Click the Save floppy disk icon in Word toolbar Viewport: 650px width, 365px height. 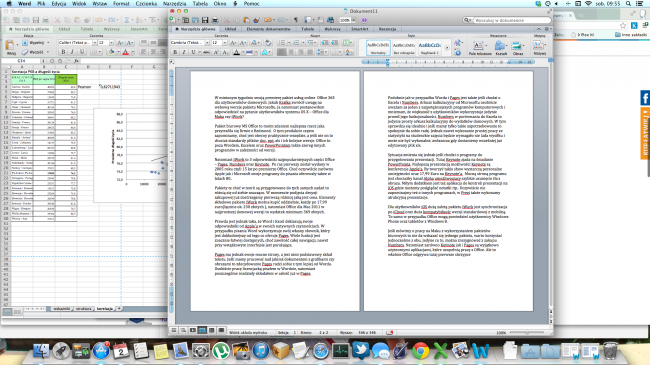tap(205, 20)
